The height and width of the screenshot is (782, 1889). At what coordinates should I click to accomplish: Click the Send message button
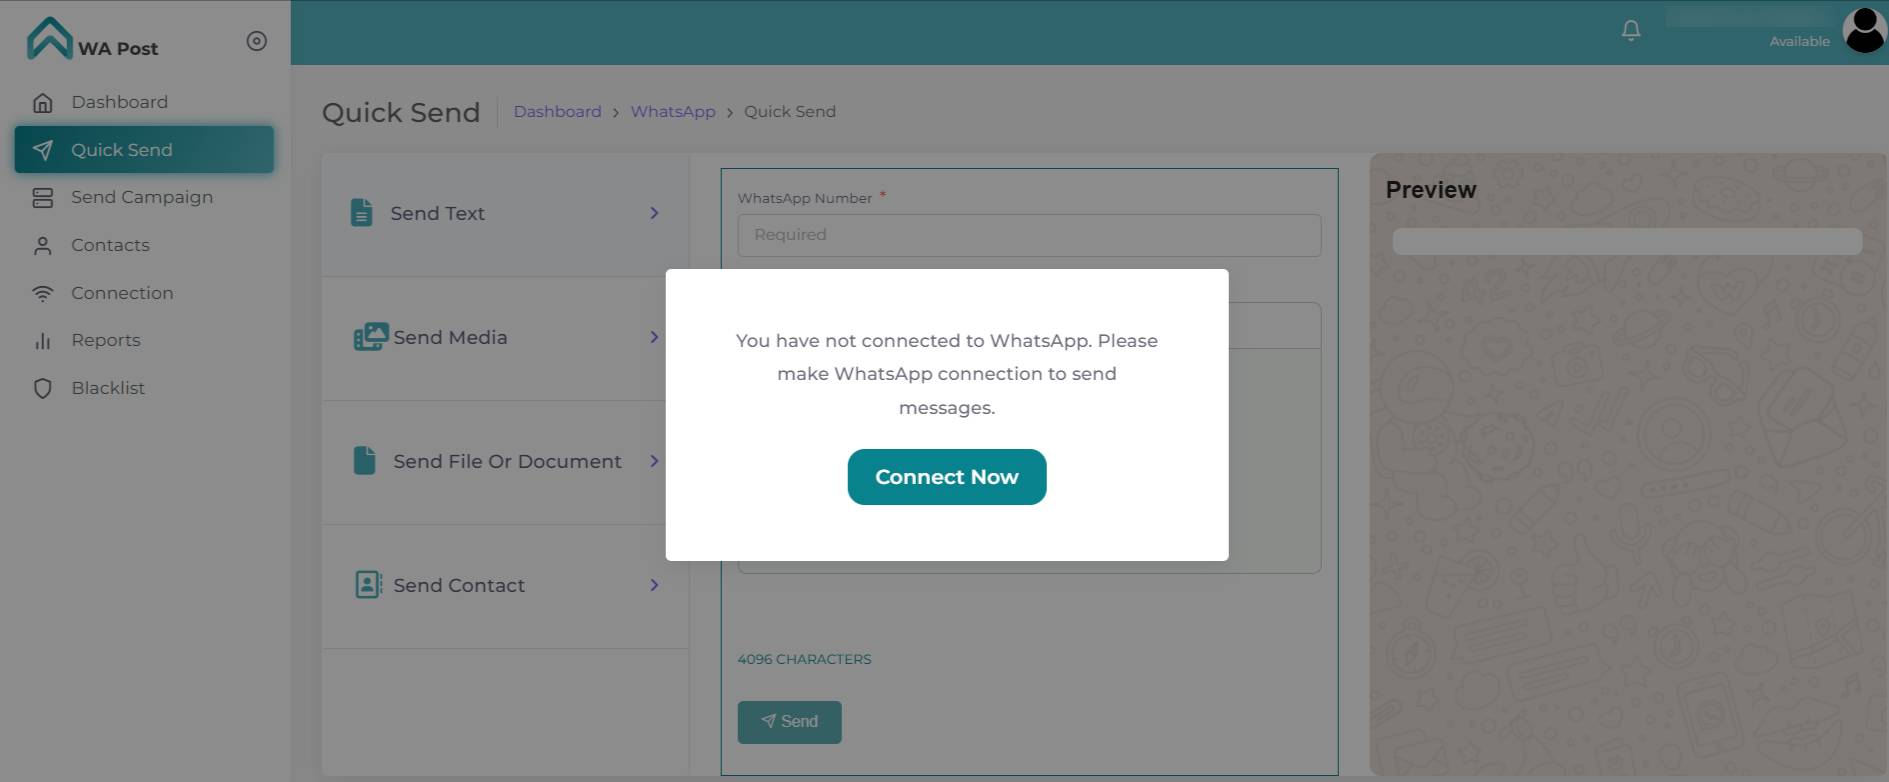tap(789, 722)
